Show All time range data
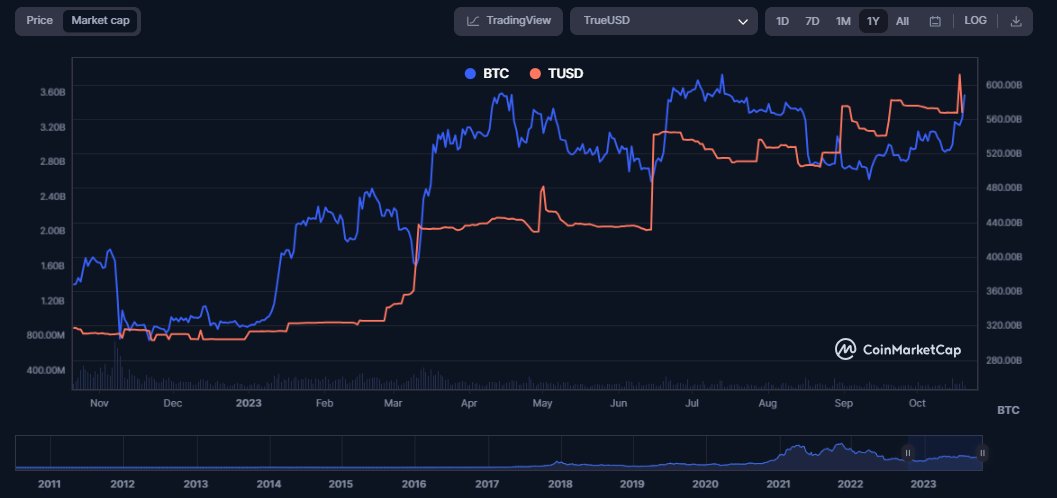Viewport: 1057px width, 498px height. (902, 22)
